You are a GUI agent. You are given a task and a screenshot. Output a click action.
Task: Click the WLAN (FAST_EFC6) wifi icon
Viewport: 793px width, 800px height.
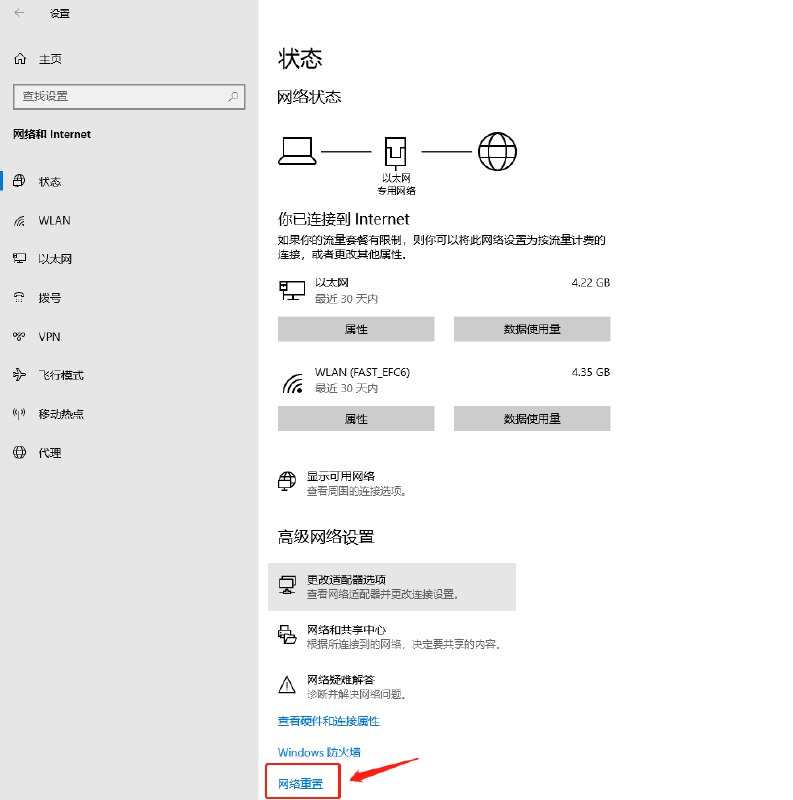[x=293, y=383]
